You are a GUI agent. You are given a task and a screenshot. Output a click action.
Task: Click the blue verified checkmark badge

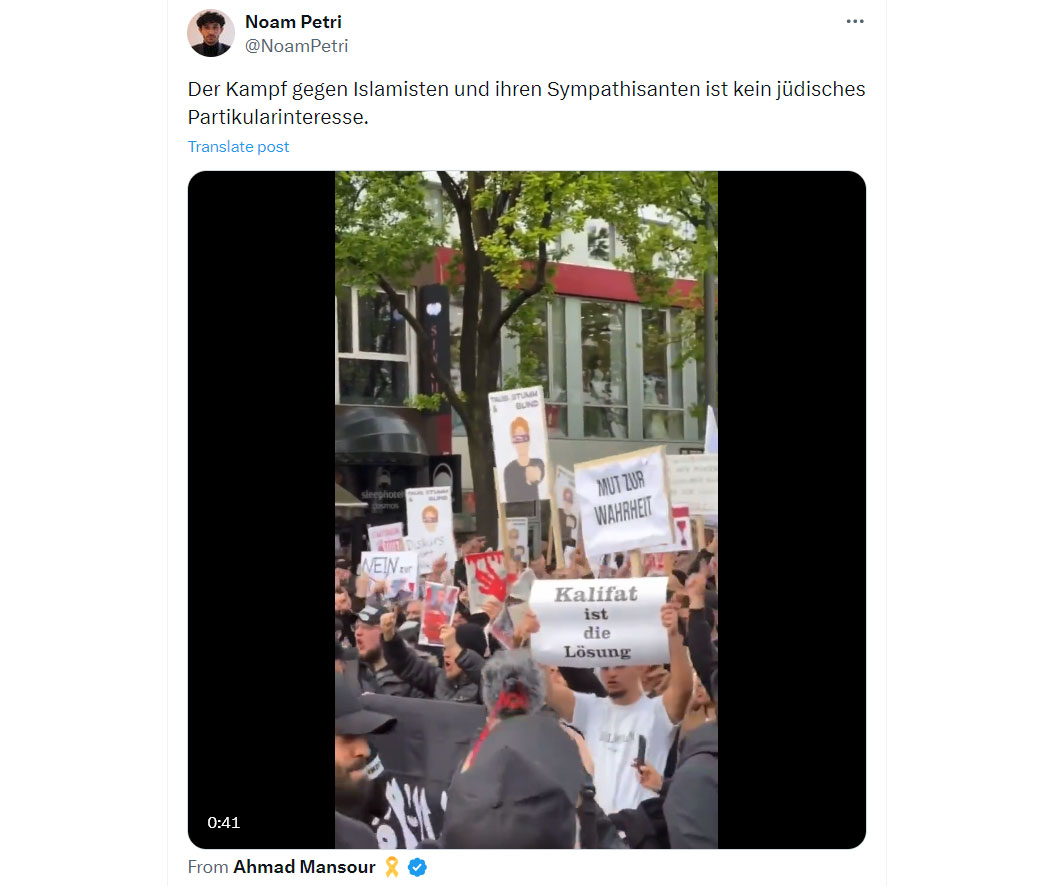(417, 867)
